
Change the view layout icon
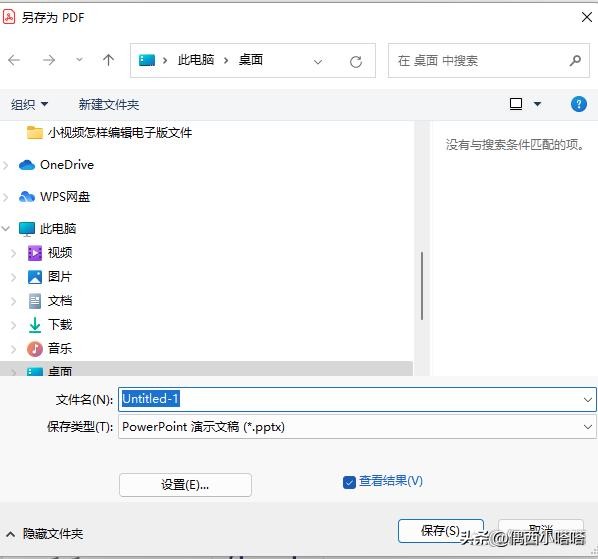pyautogui.click(x=516, y=104)
